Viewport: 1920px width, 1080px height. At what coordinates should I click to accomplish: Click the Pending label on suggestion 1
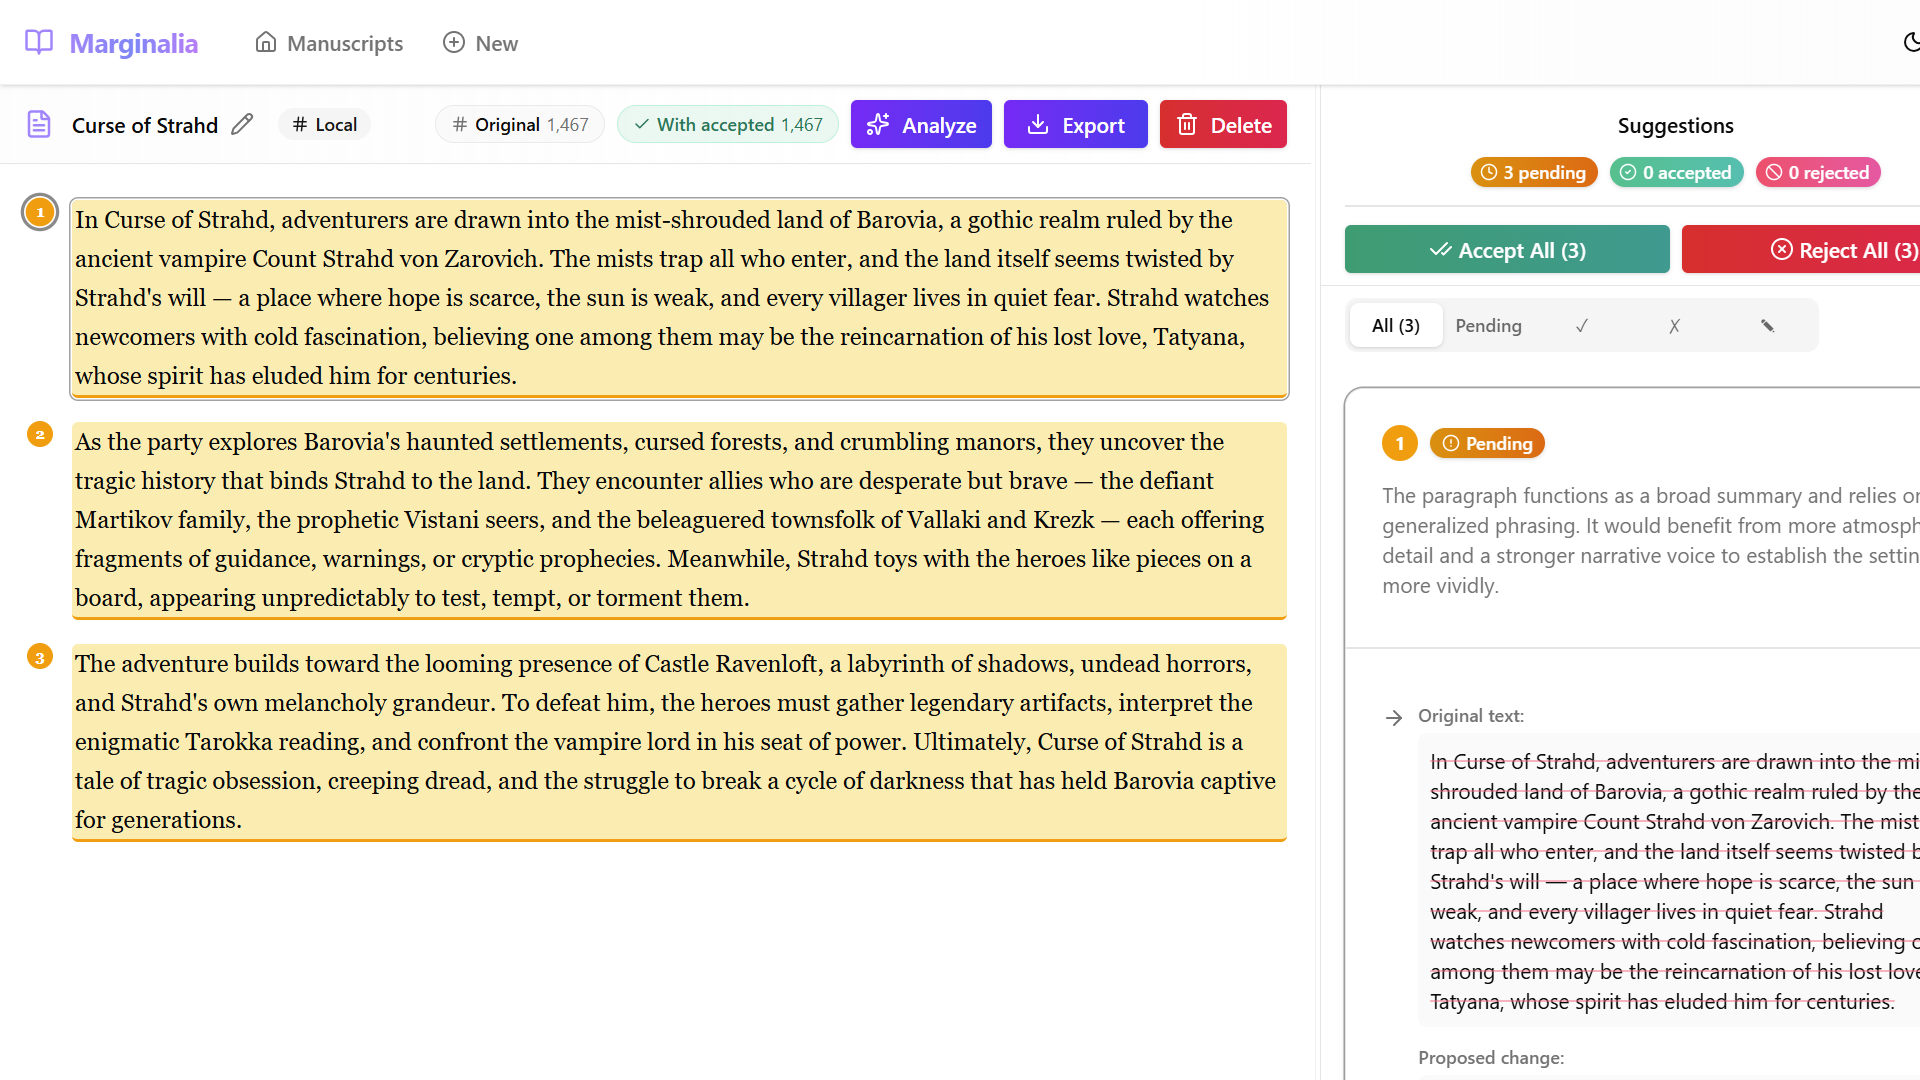[x=1487, y=443]
